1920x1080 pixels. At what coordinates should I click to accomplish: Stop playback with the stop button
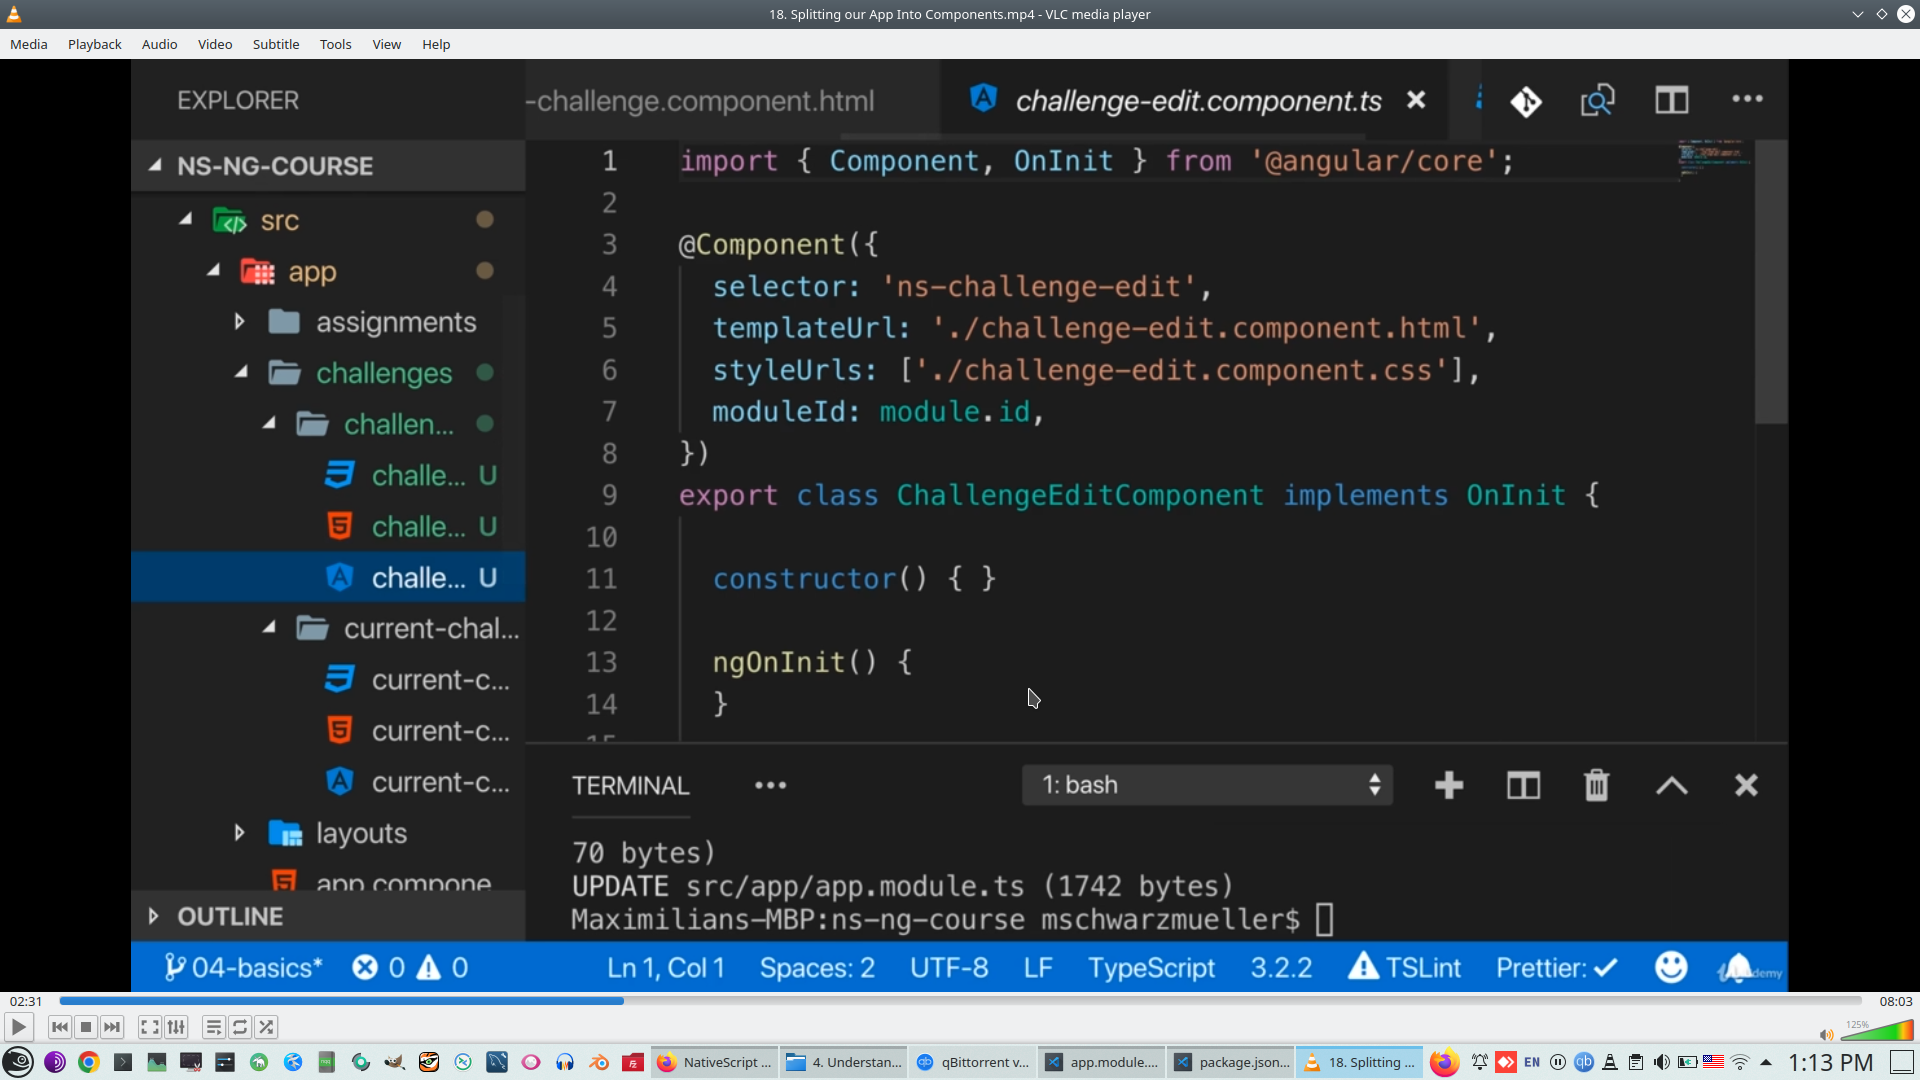(86, 1027)
